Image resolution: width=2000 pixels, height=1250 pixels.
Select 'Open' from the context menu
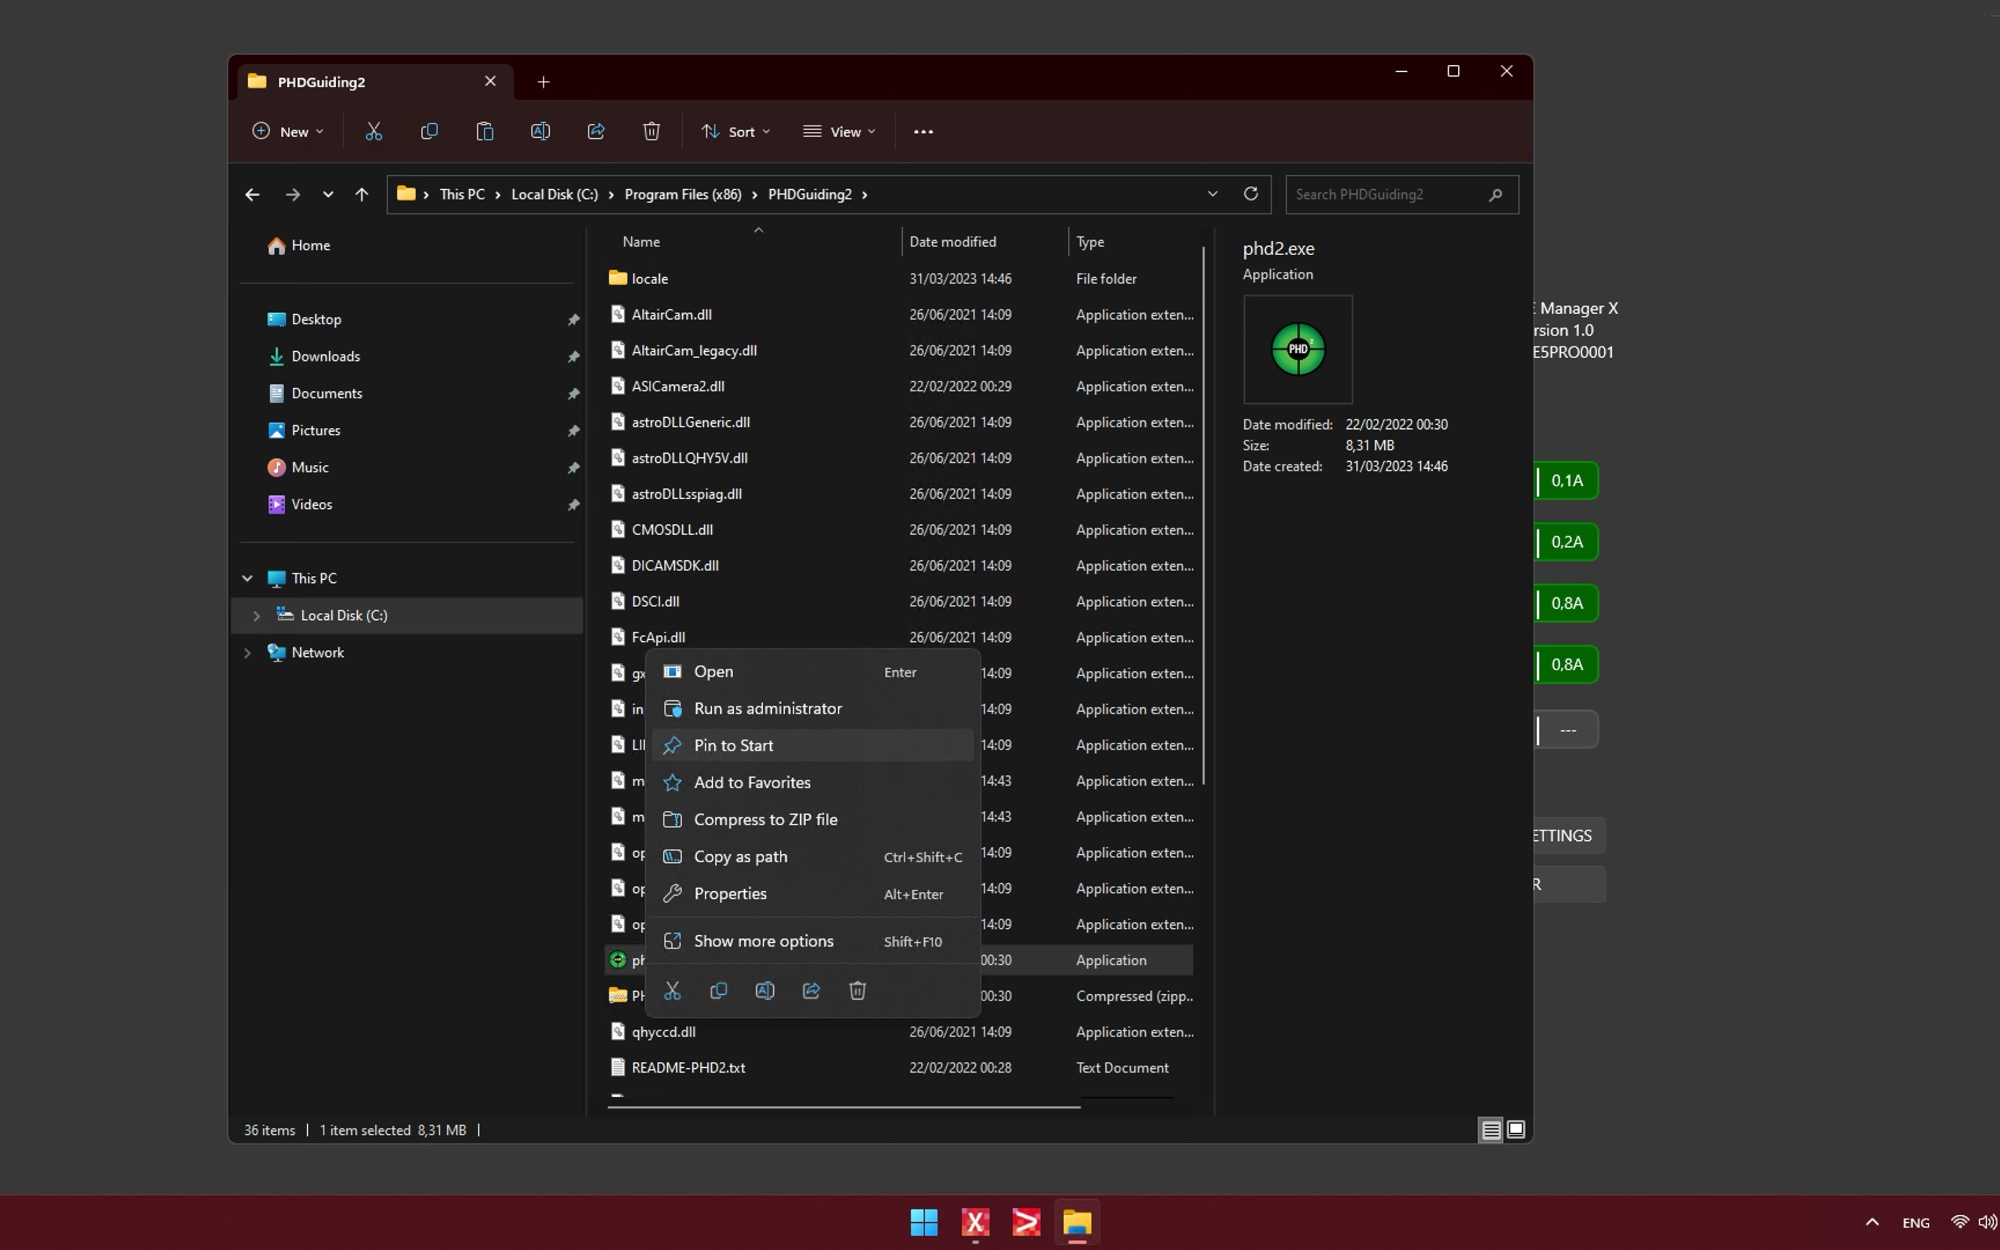pos(713,670)
